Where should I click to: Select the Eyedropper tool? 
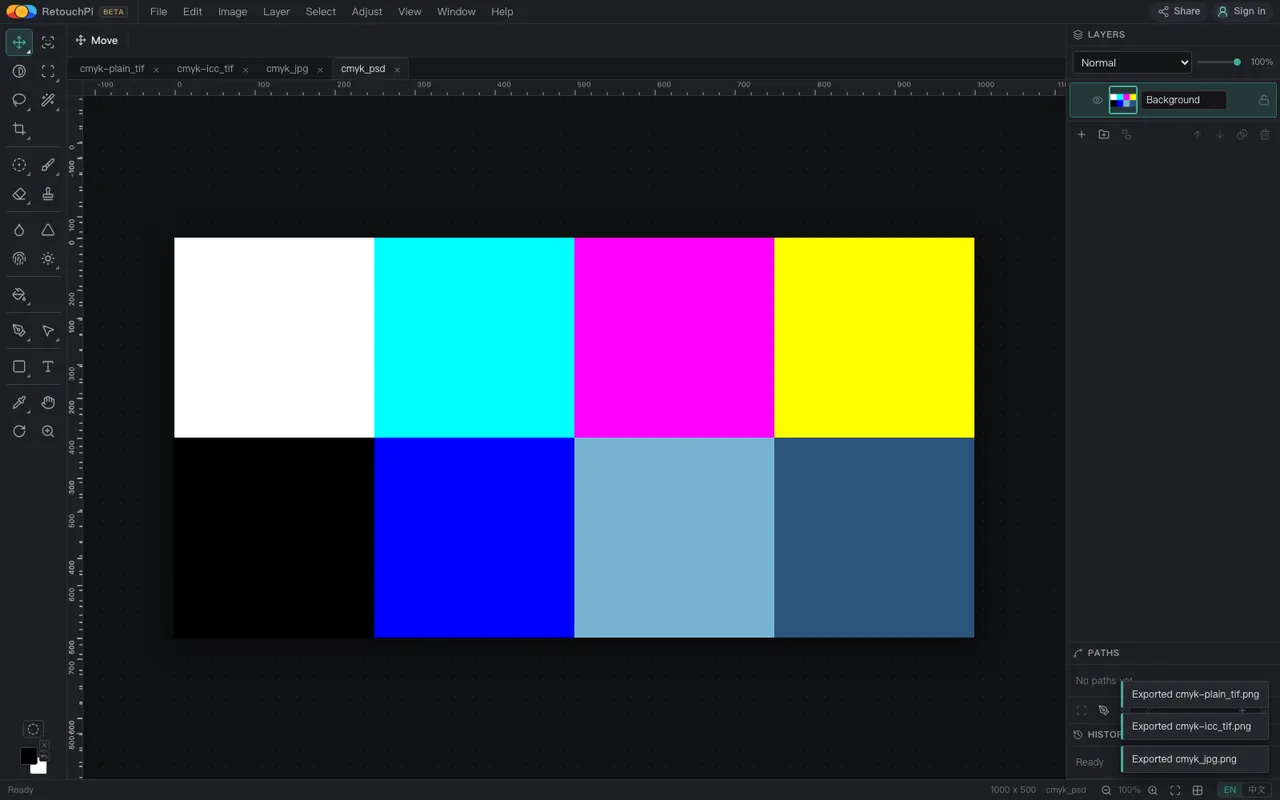(x=19, y=403)
